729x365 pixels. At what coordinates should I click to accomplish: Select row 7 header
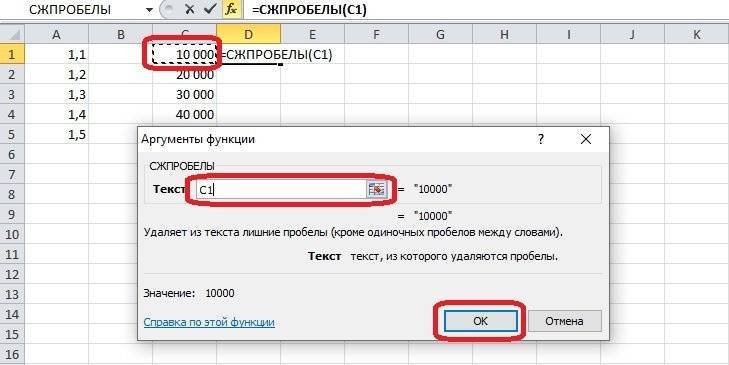click(x=12, y=175)
